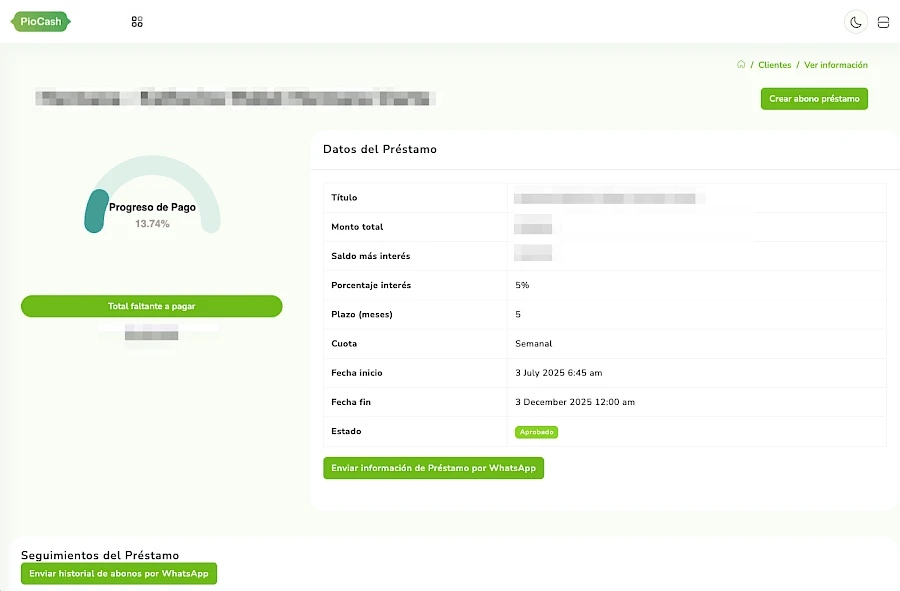Click the 13.74% progress percentage text
Viewport: 900px width, 591px height.
(x=152, y=224)
